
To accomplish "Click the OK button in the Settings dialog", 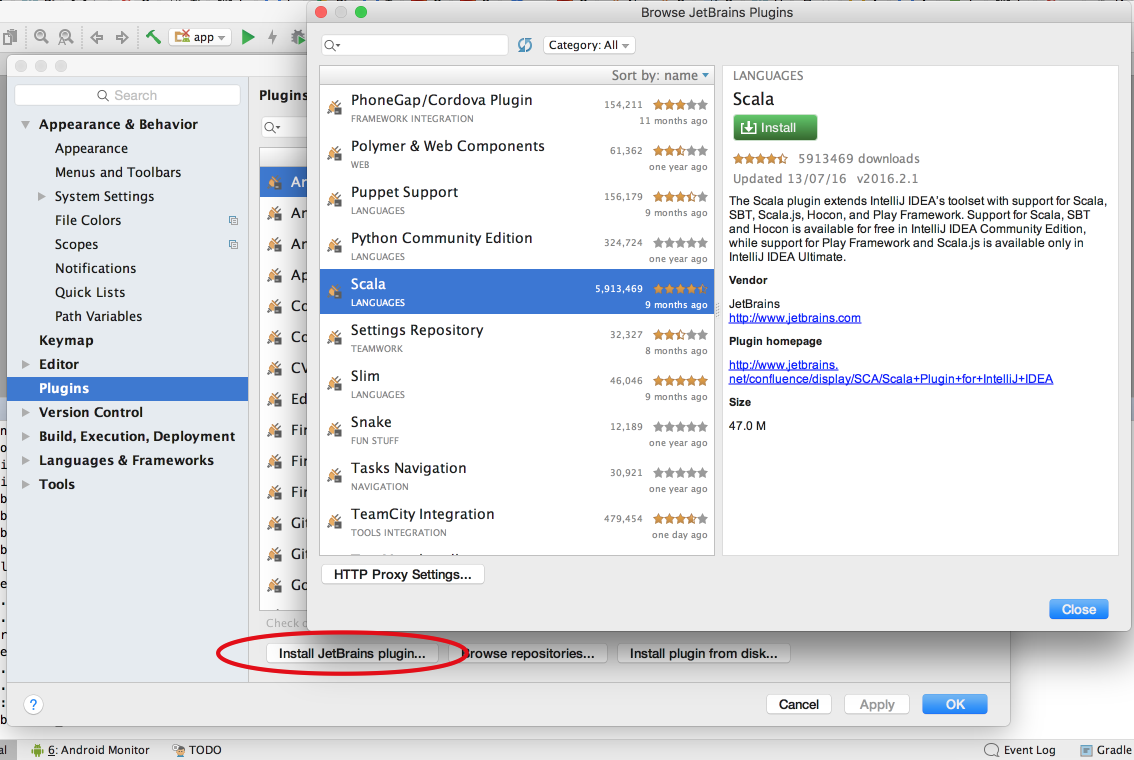I will (x=955, y=704).
